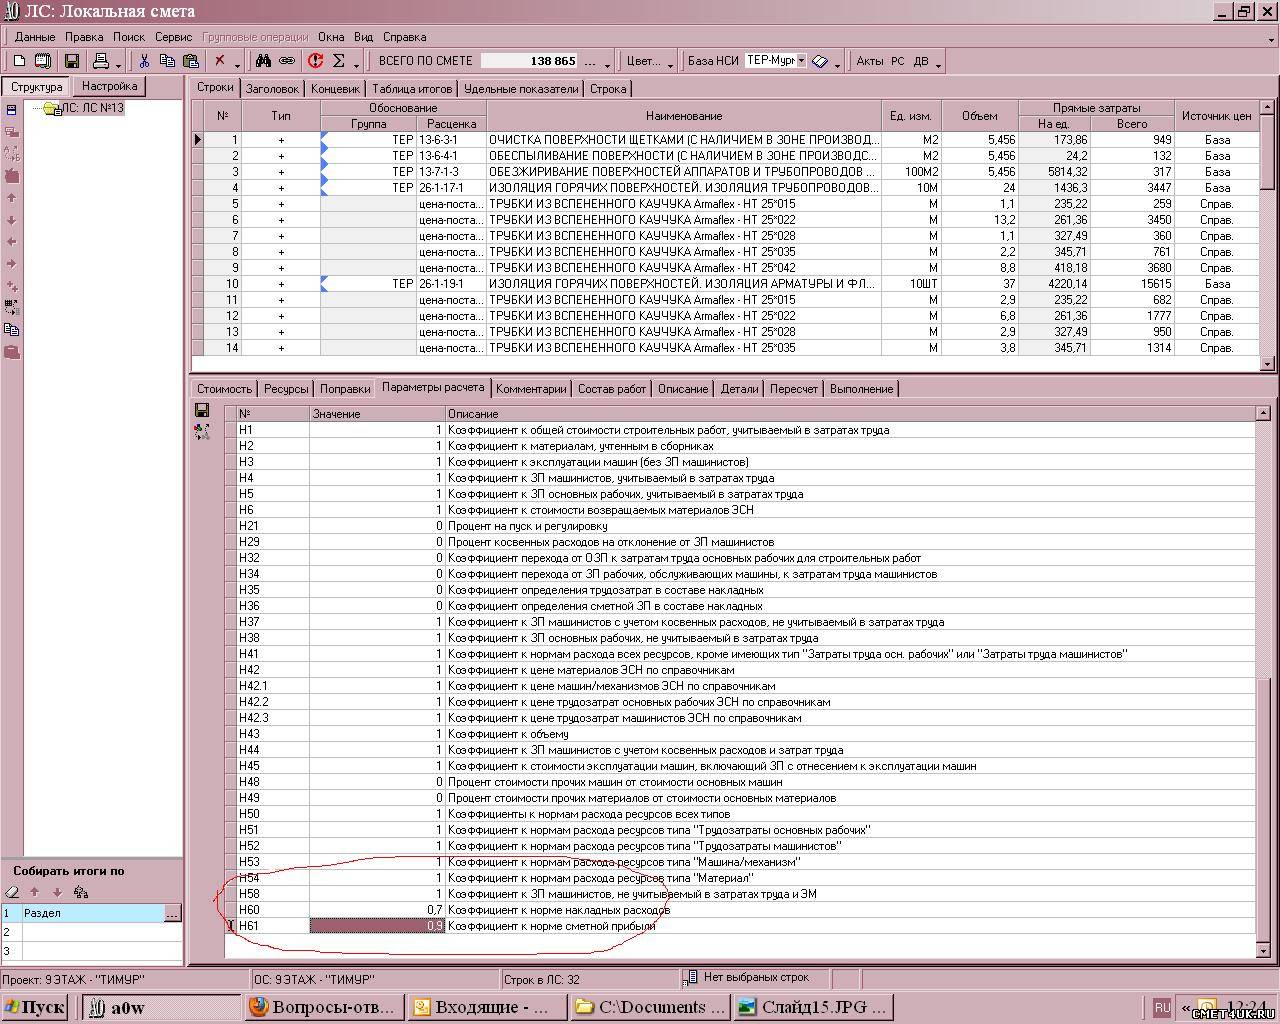
Task: Open the Таблица итогов tab
Action: tap(412, 89)
